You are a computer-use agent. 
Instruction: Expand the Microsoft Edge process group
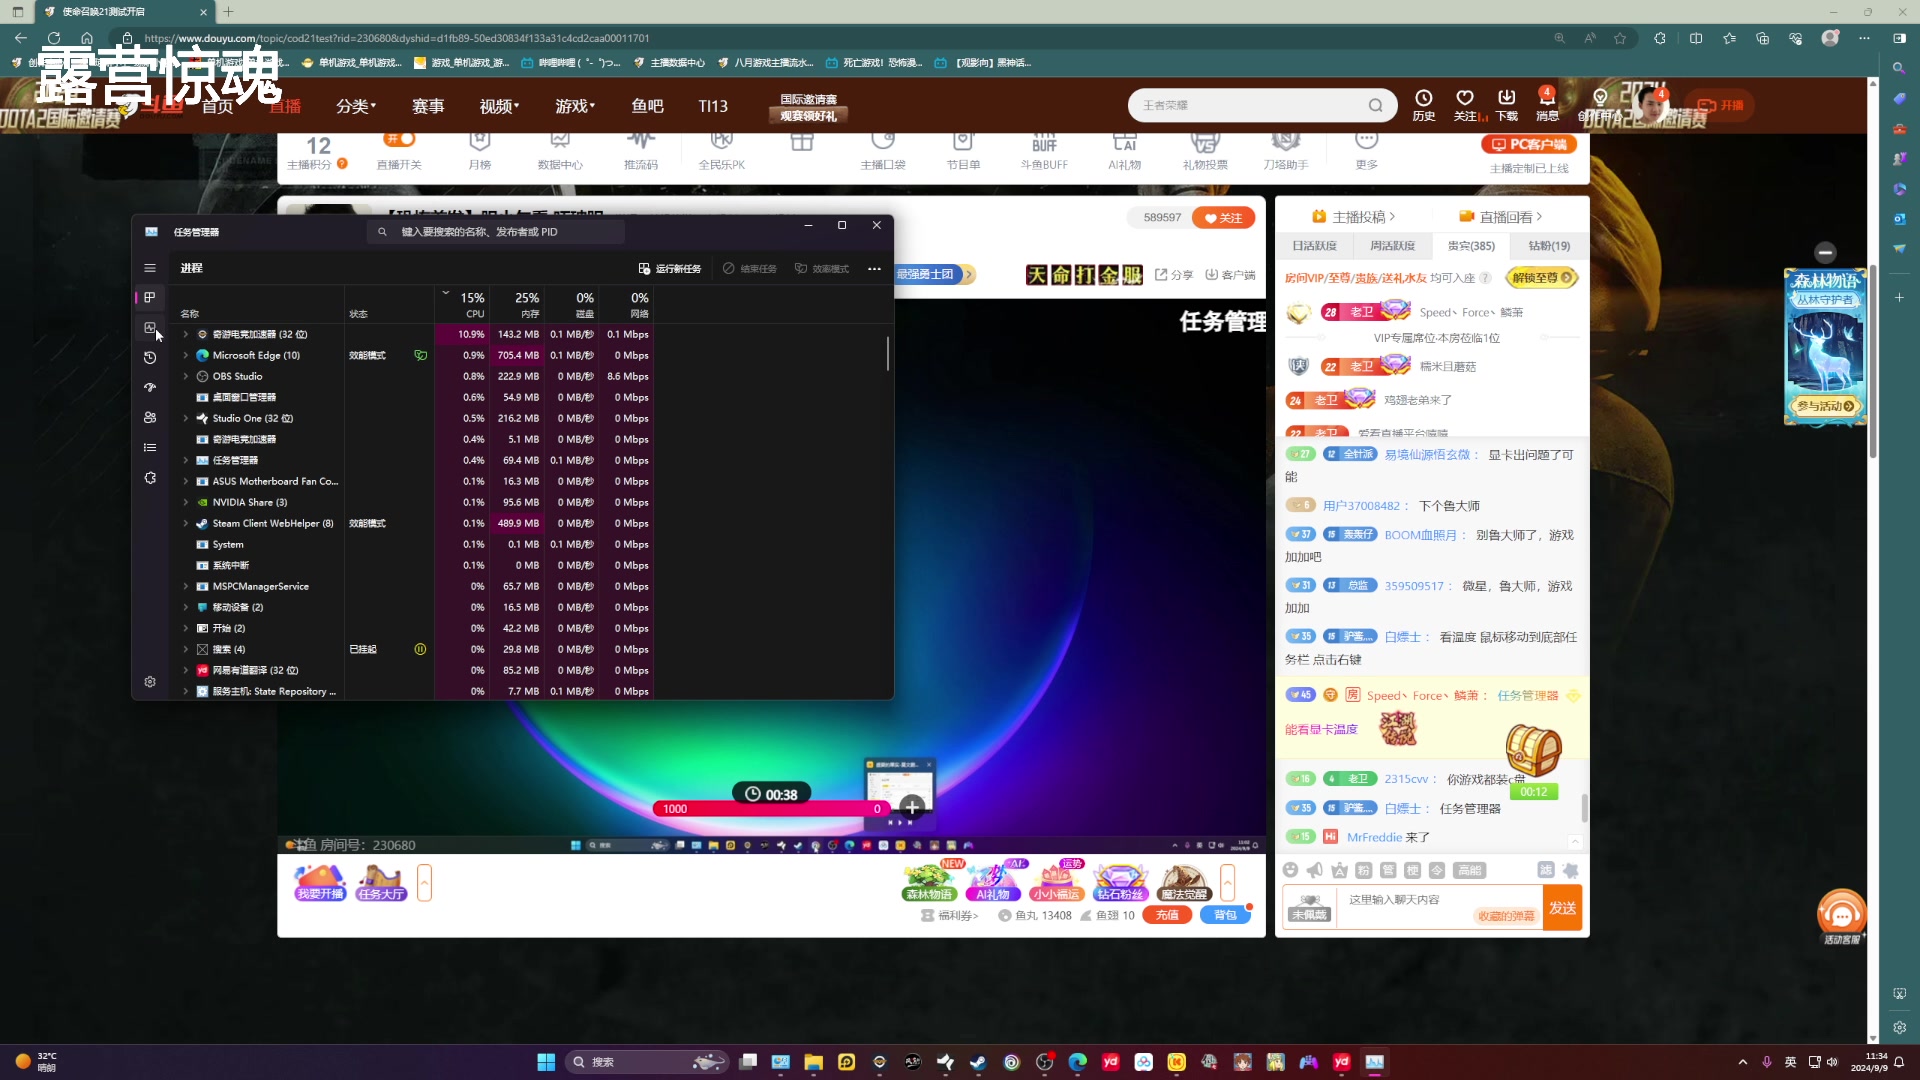pos(184,355)
